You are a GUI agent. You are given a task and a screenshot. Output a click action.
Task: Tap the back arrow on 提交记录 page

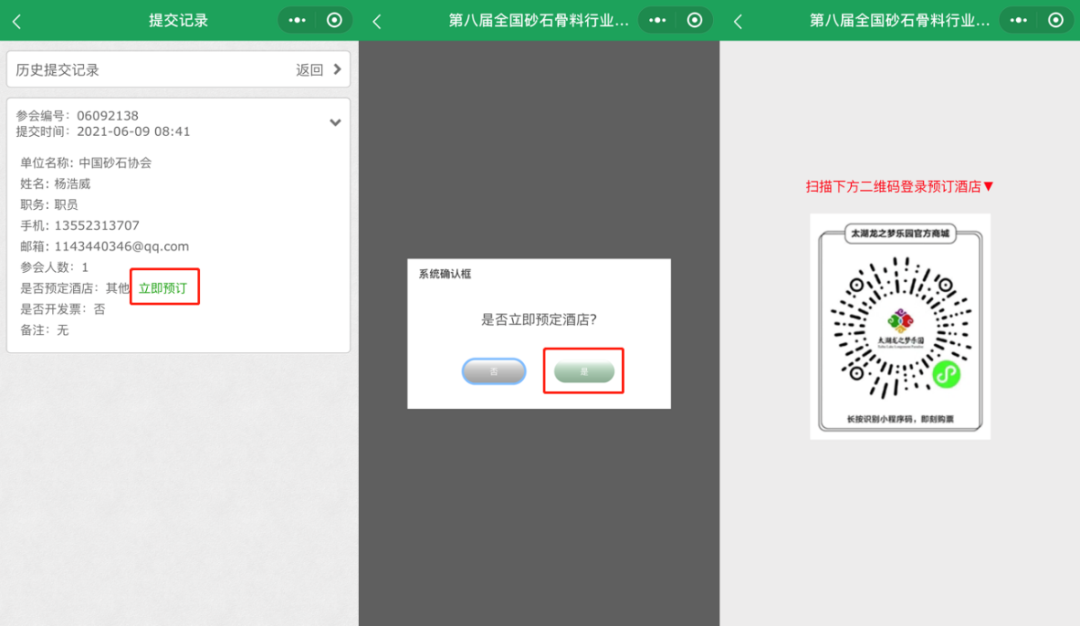point(14,19)
